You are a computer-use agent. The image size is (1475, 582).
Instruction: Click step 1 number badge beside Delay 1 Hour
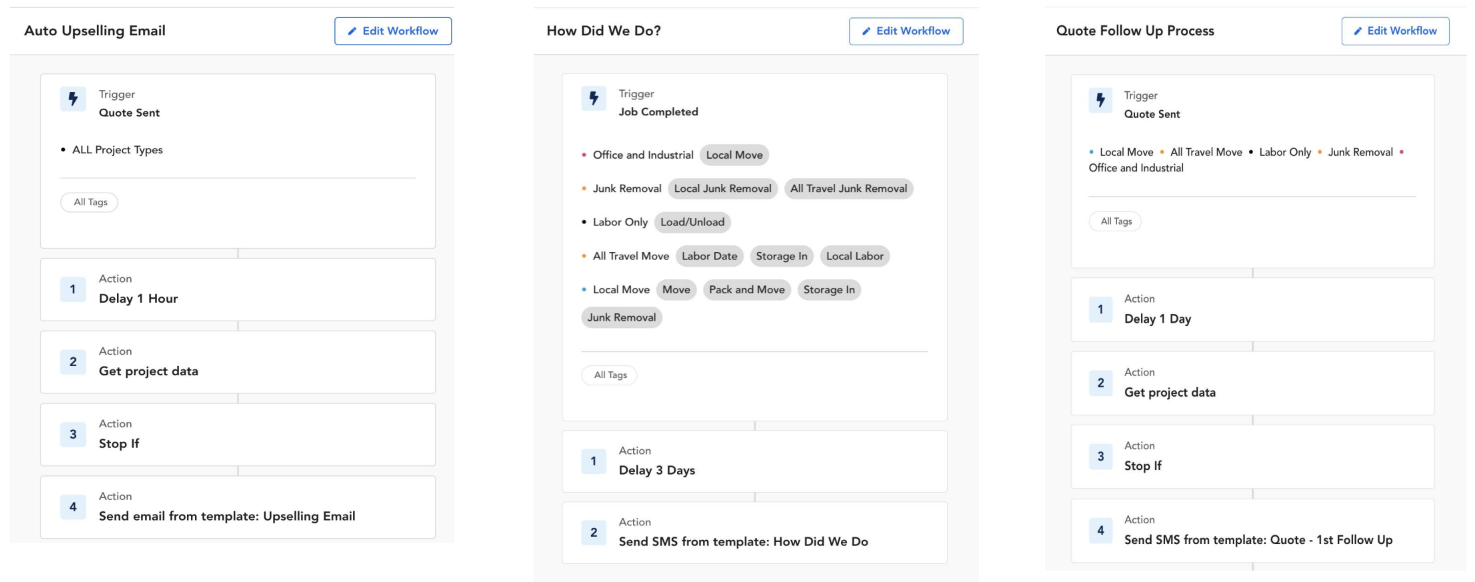[x=72, y=289]
